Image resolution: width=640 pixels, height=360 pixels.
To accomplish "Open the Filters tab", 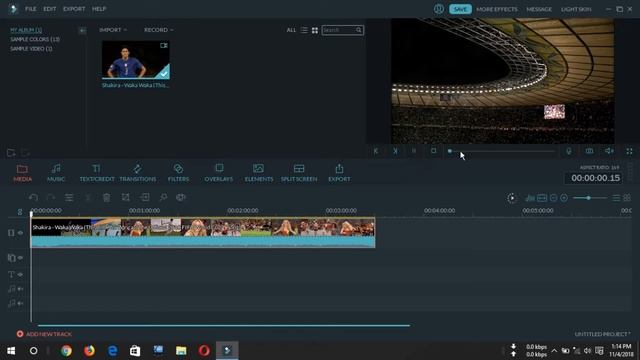I will pos(178,173).
